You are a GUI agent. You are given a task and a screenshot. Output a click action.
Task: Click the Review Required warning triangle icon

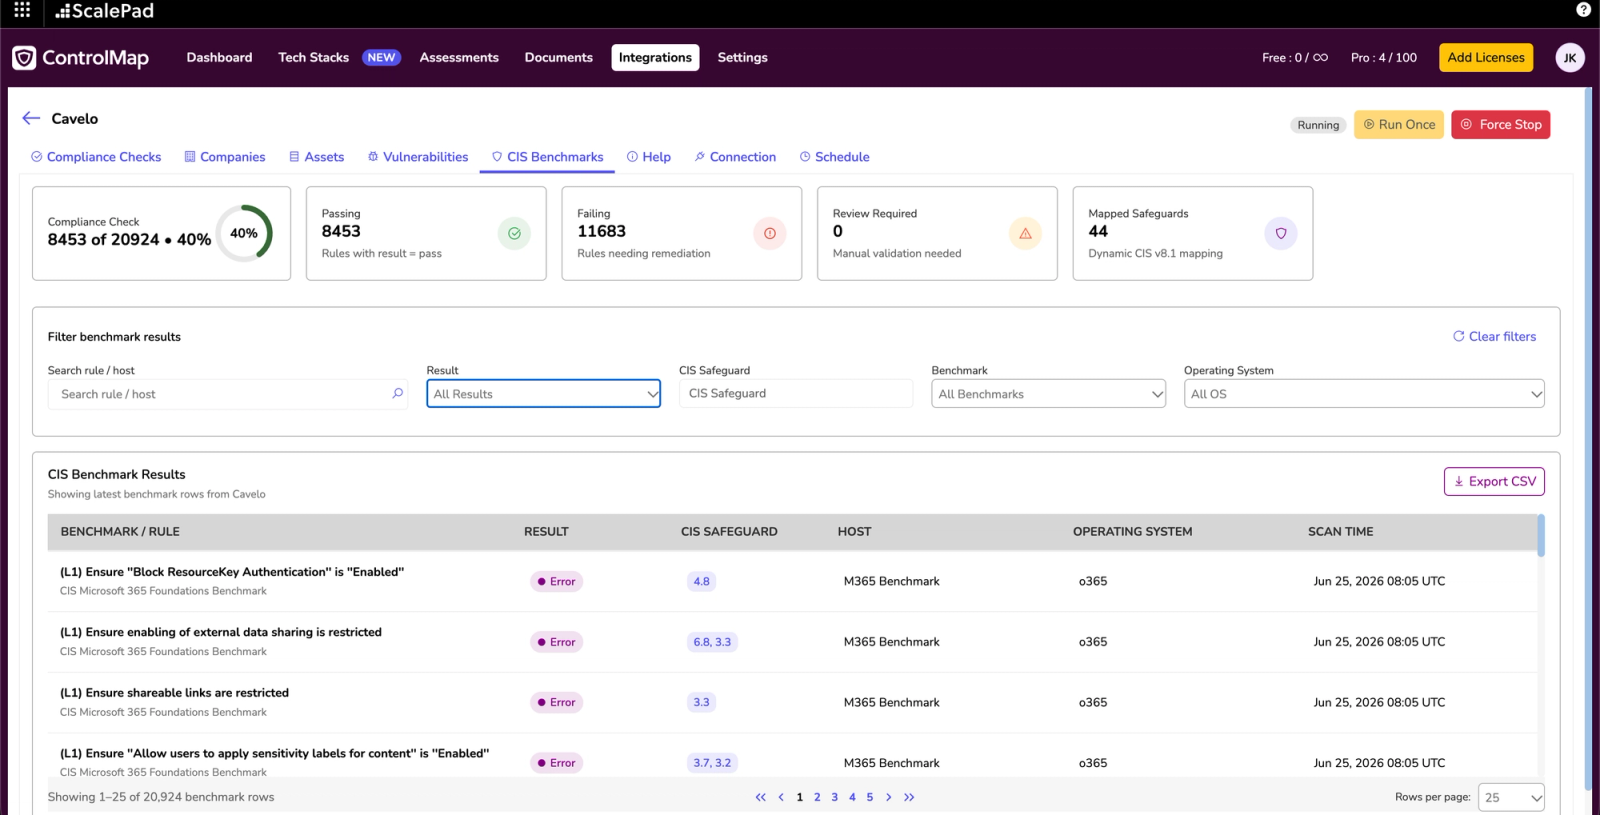1025,233
